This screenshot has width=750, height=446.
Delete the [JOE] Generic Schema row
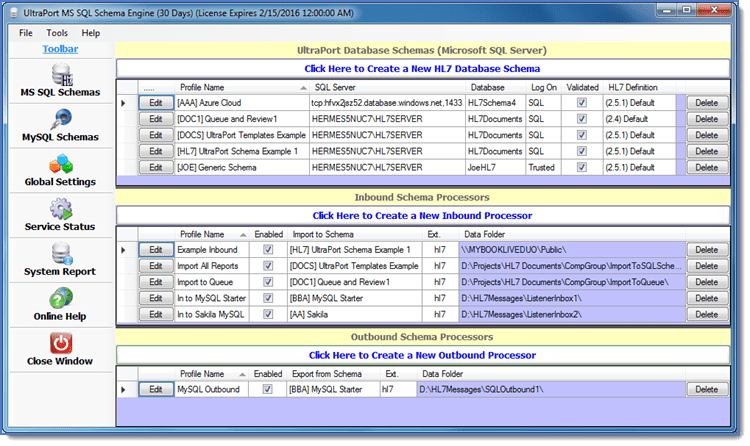(707, 167)
